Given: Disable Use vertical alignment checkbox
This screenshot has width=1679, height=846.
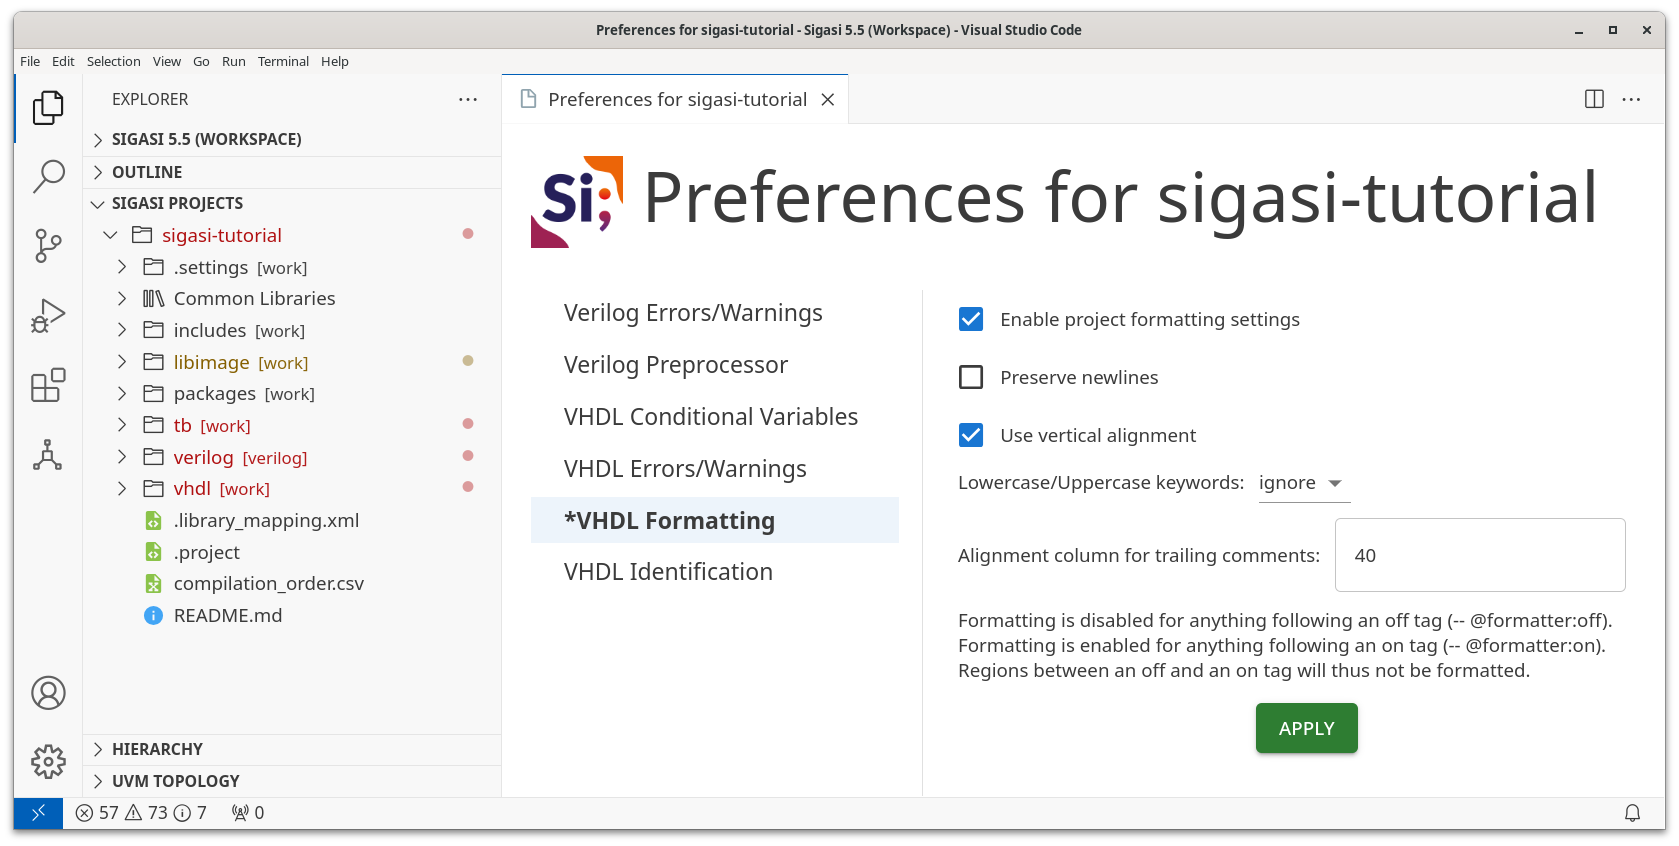Looking at the screenshot, I should click(971, 435).
